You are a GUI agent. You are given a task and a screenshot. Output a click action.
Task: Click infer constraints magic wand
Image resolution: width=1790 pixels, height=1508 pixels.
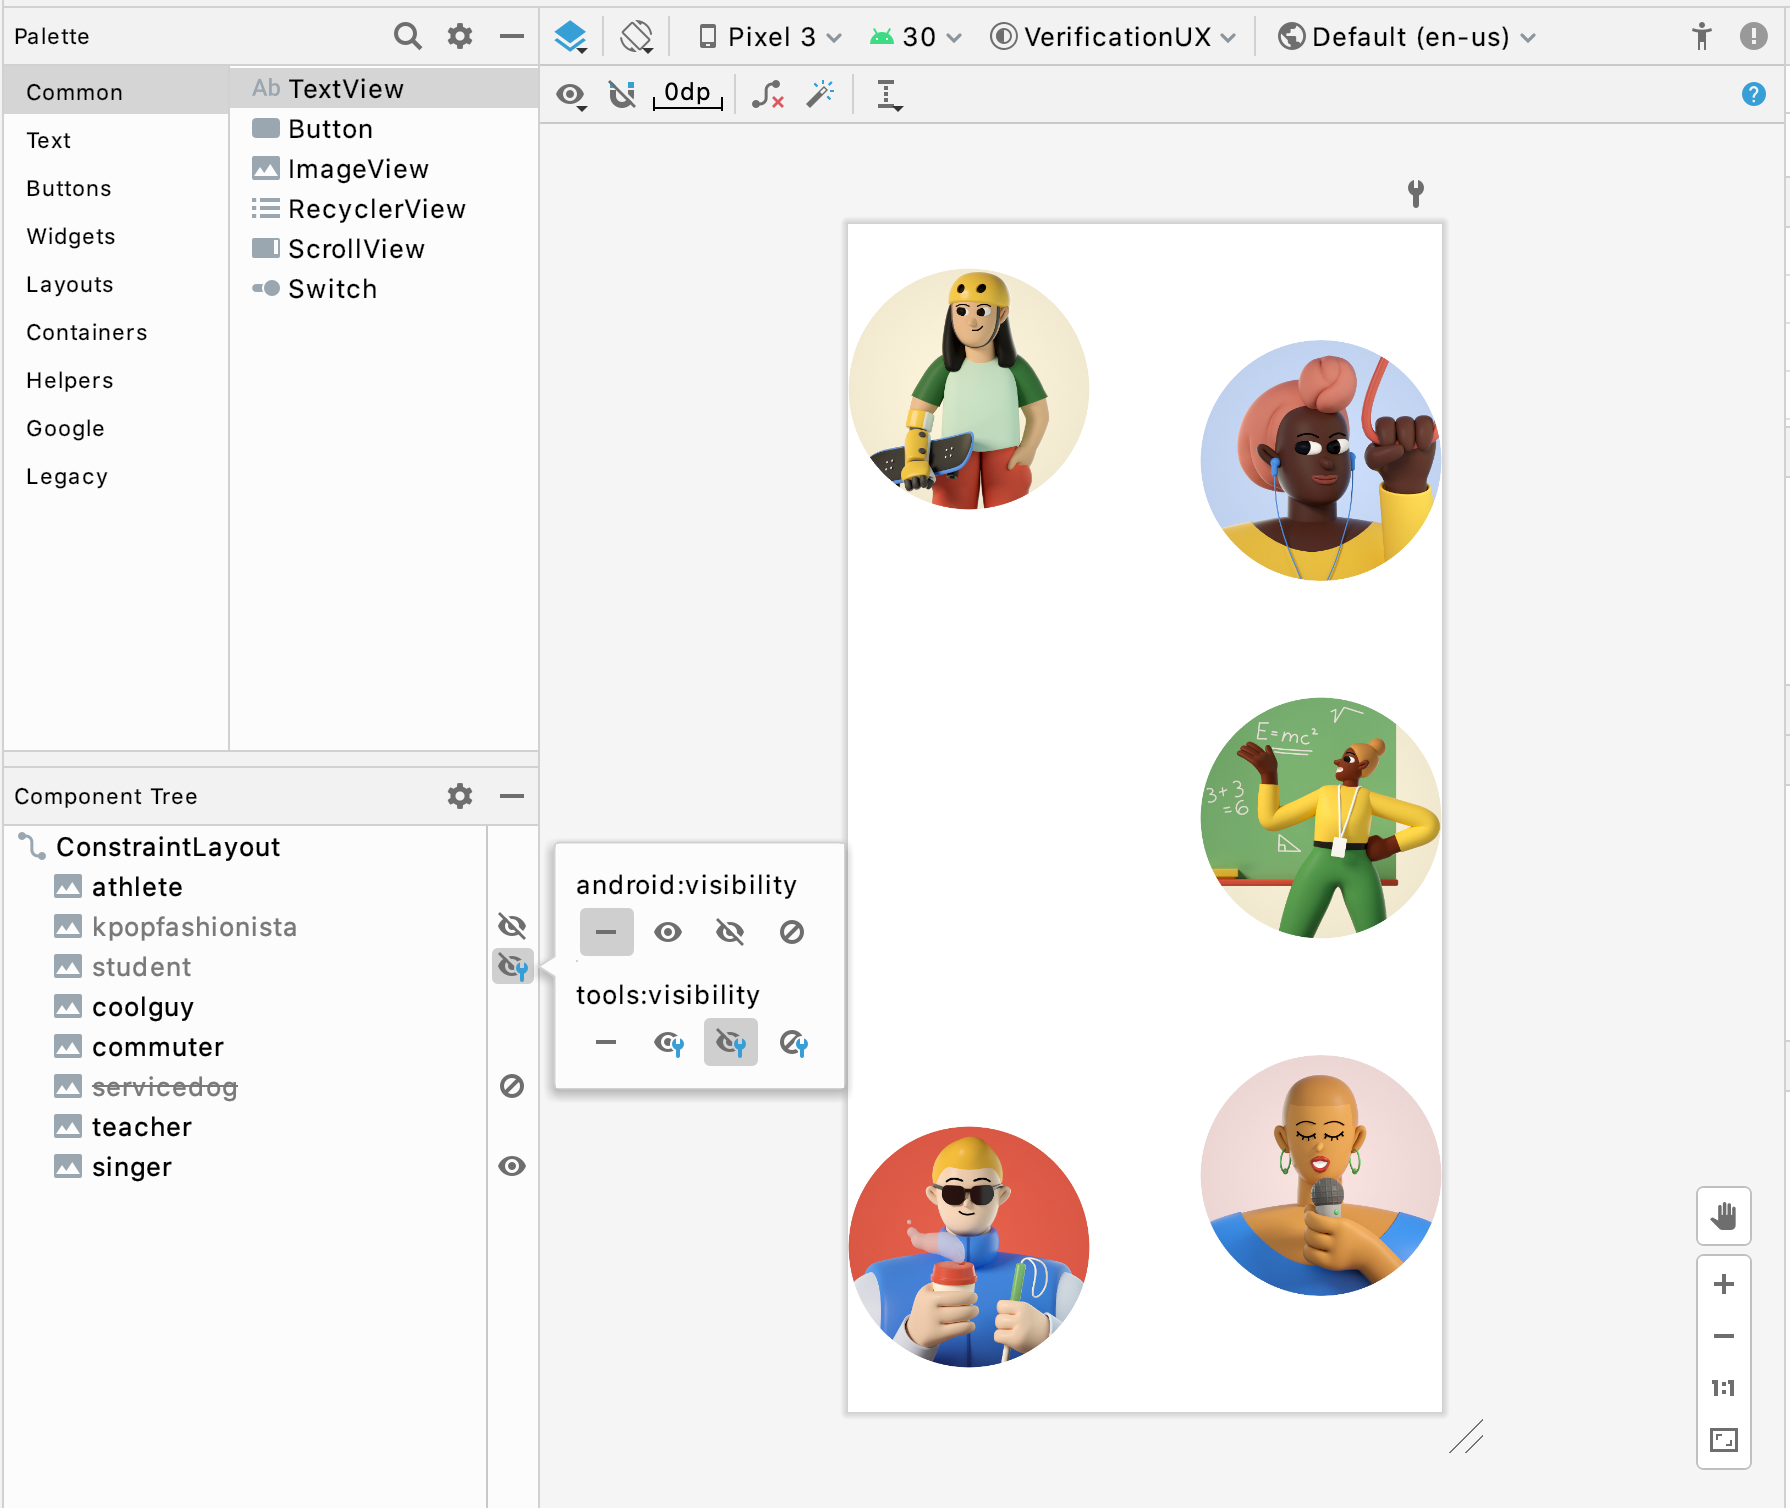pyautogui.click(x=820, y=95)
